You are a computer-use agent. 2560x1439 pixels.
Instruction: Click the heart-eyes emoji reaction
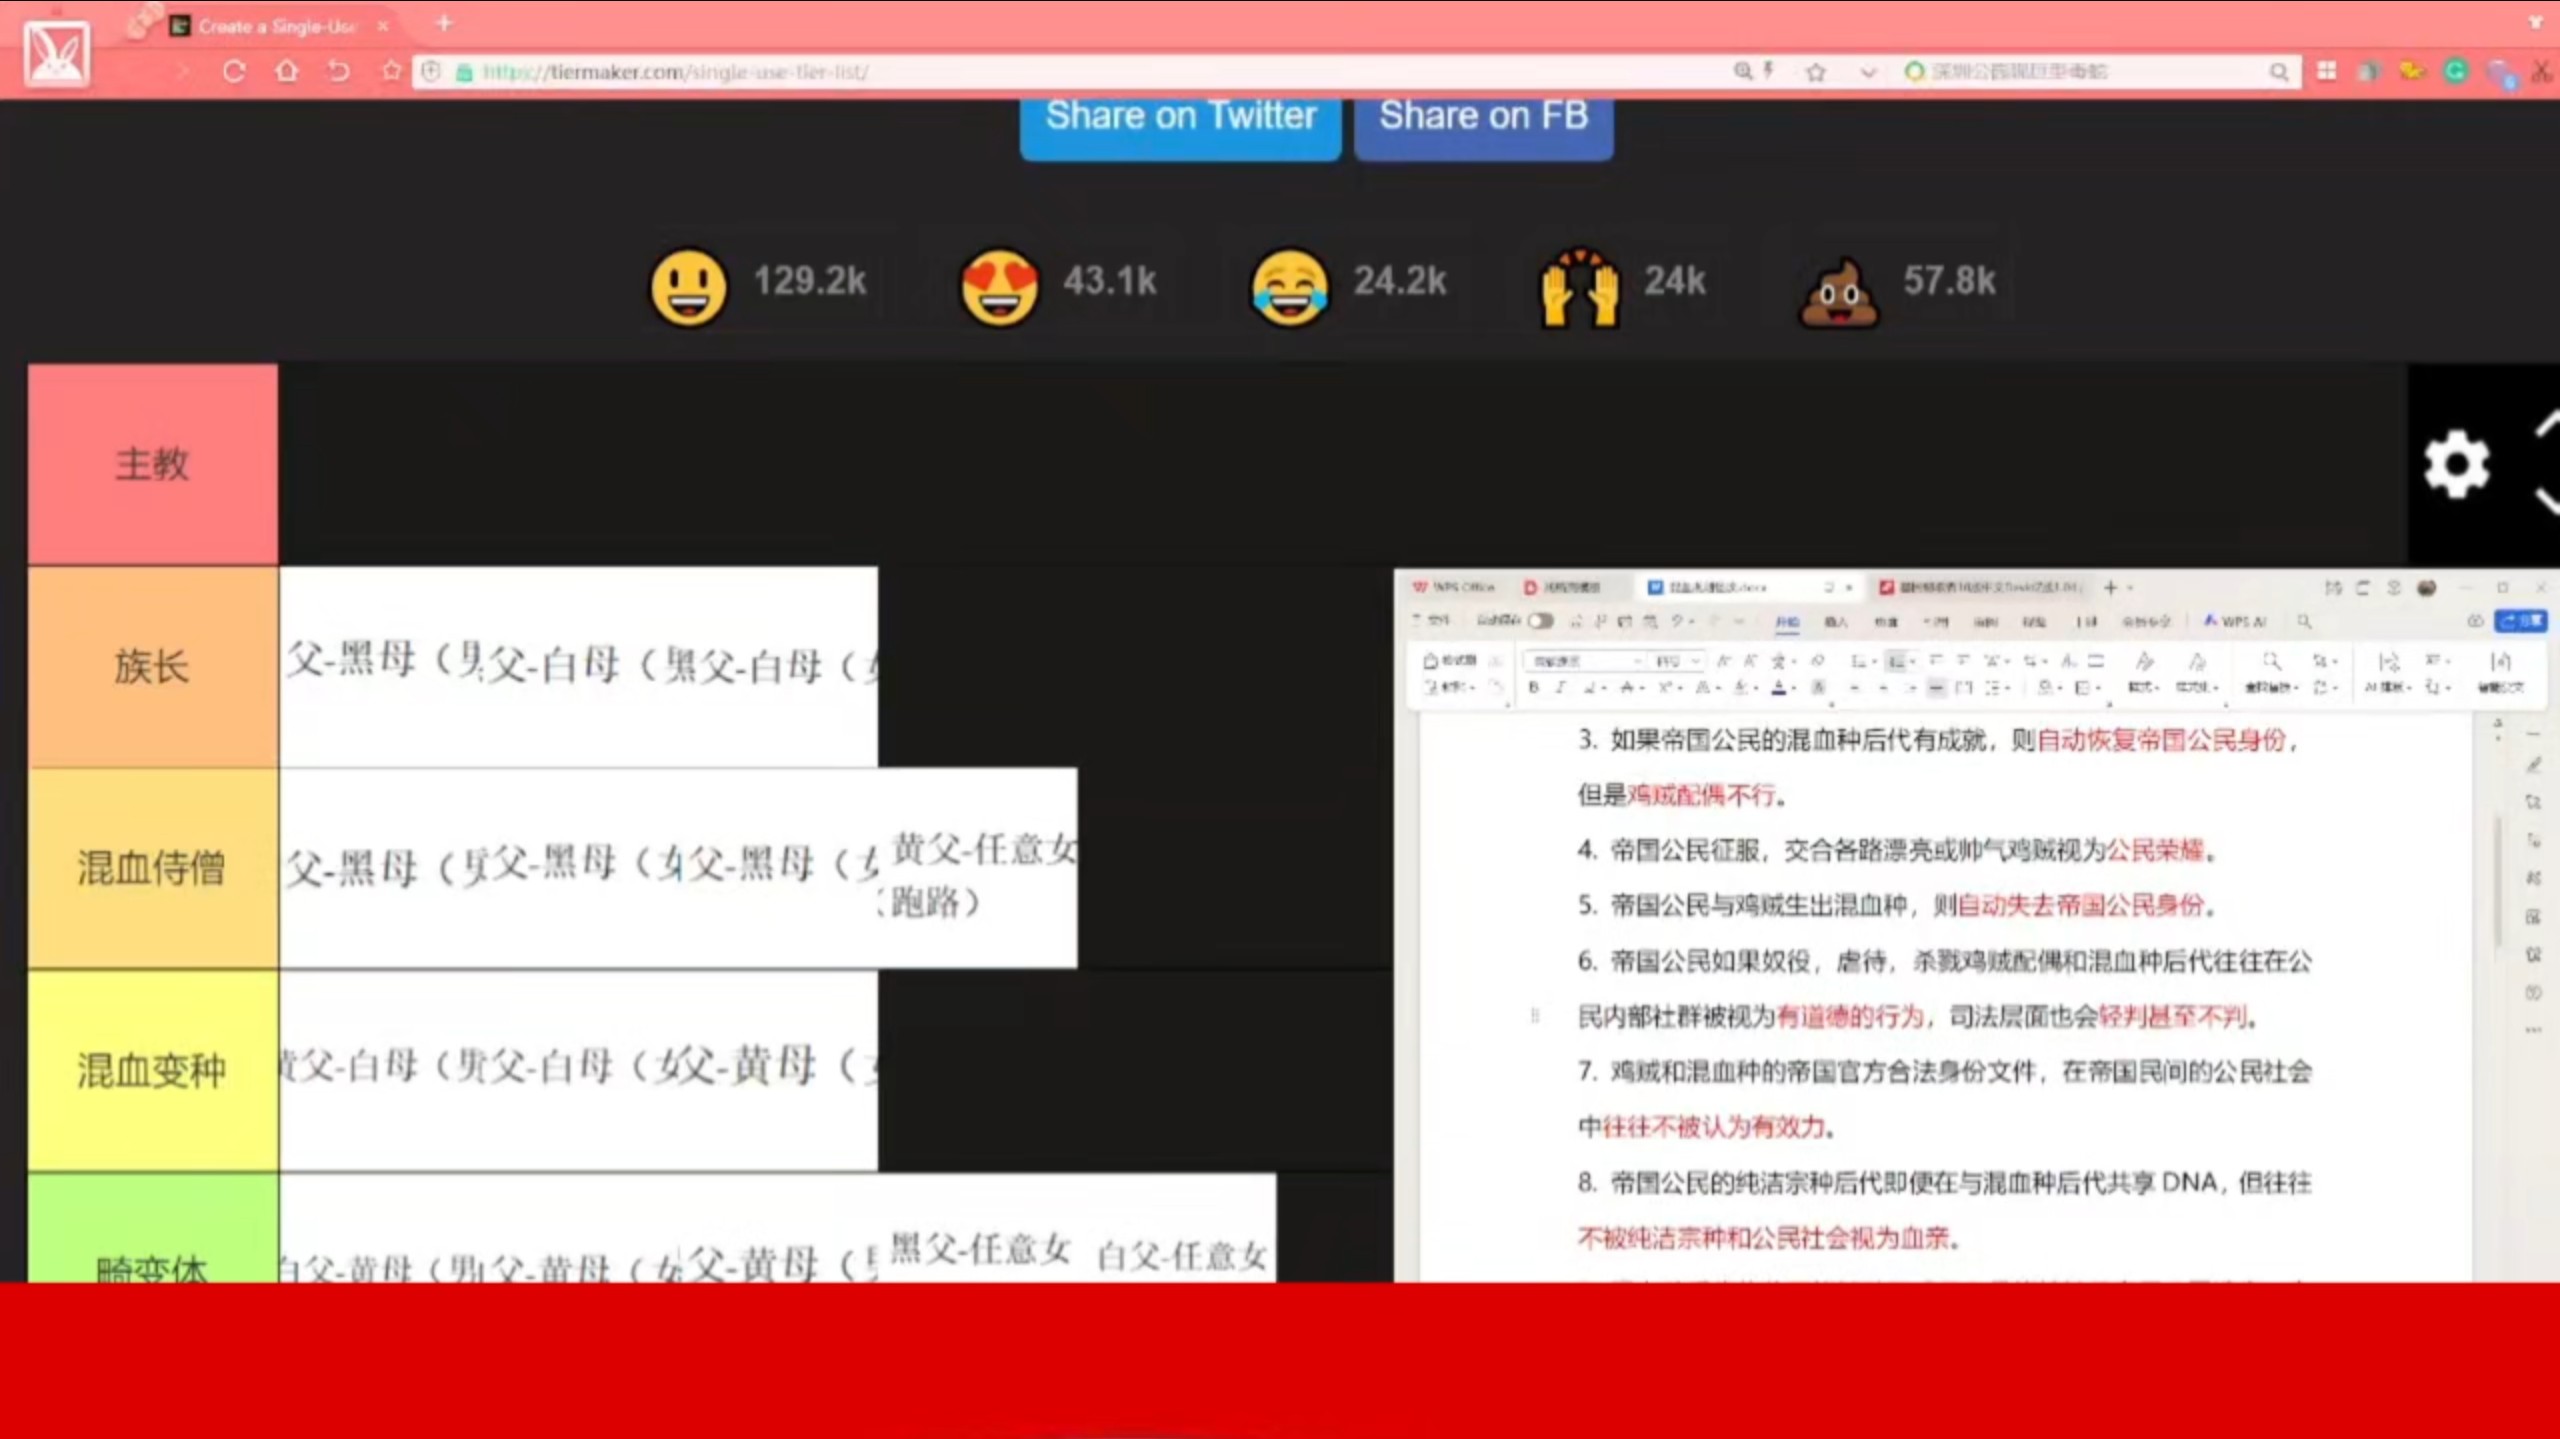pyautogui.click(x=998, y=288)
